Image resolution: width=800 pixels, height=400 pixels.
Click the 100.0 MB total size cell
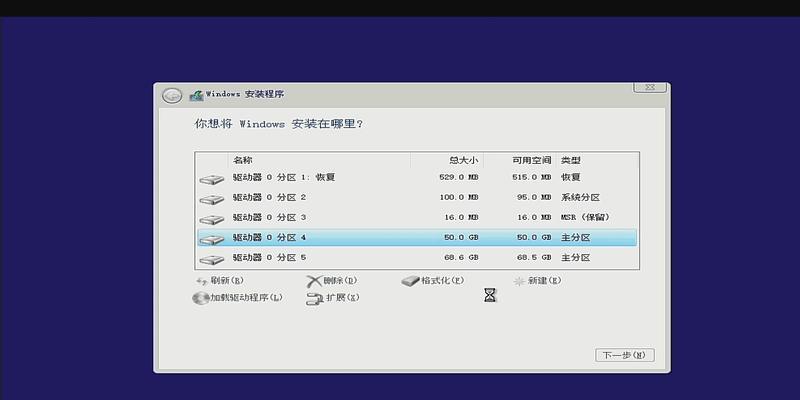pyautogui.click(x=459, y=197)
